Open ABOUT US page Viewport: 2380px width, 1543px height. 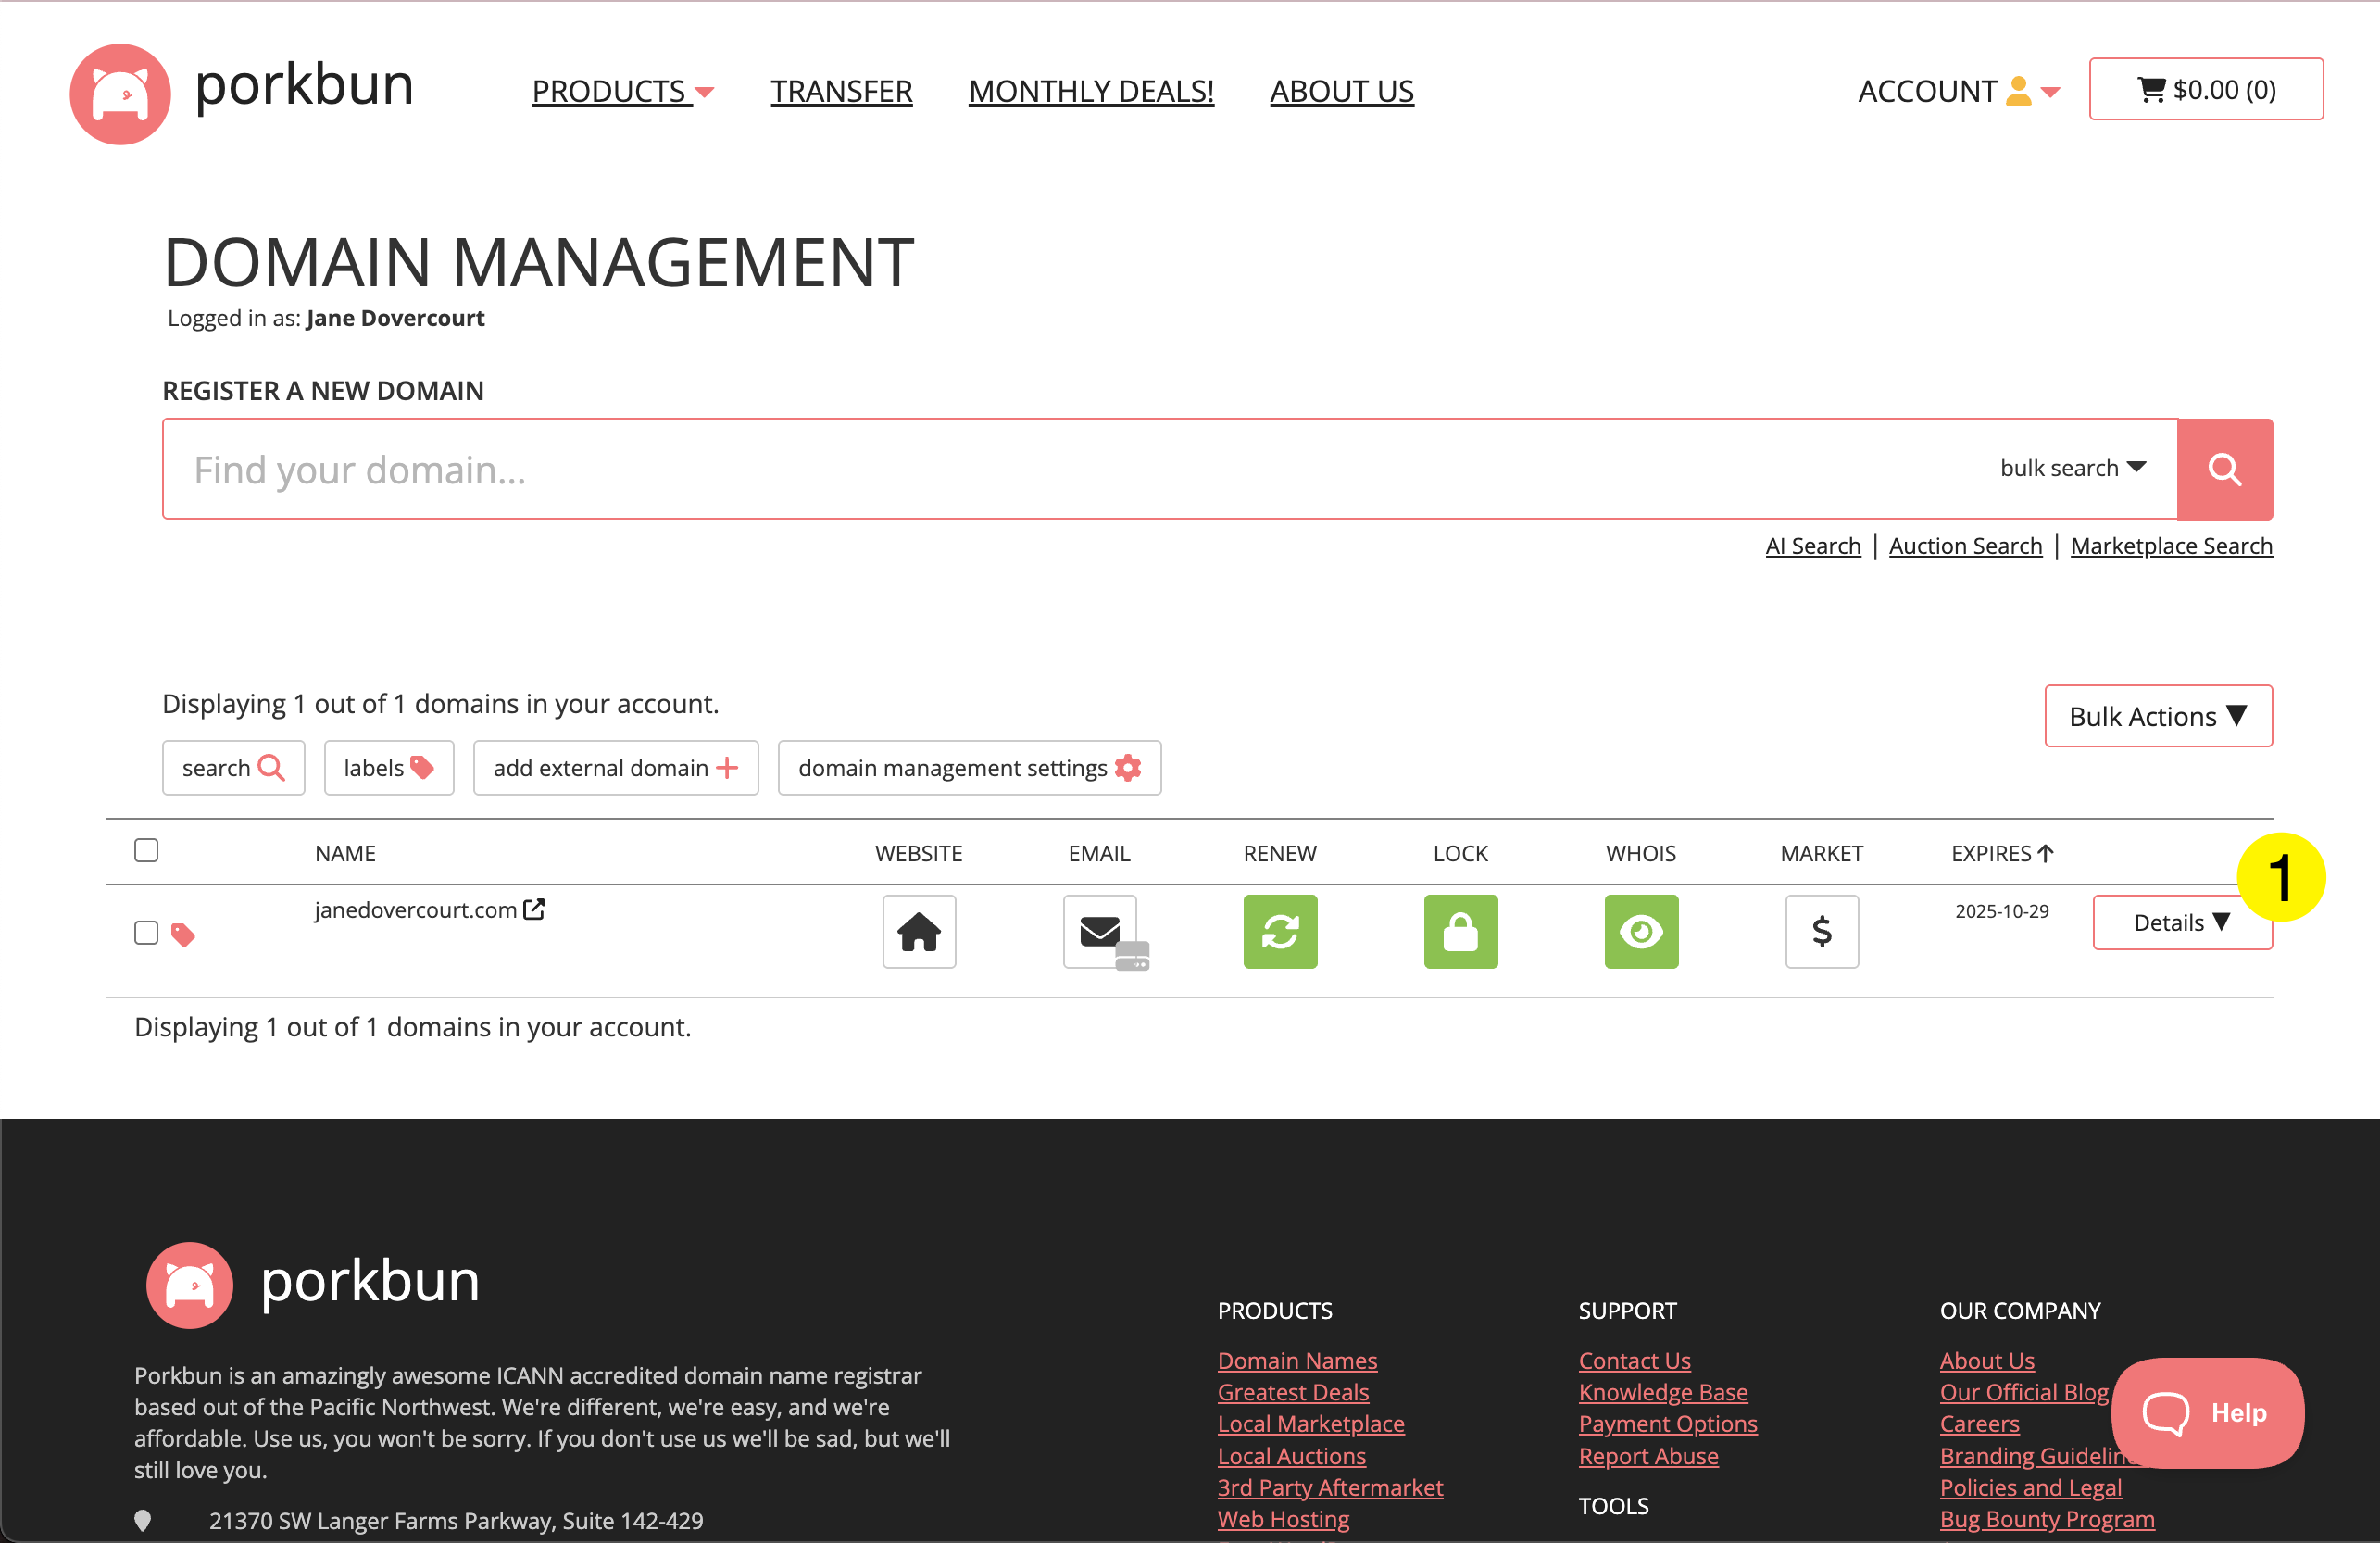(x=1341, y=91)
